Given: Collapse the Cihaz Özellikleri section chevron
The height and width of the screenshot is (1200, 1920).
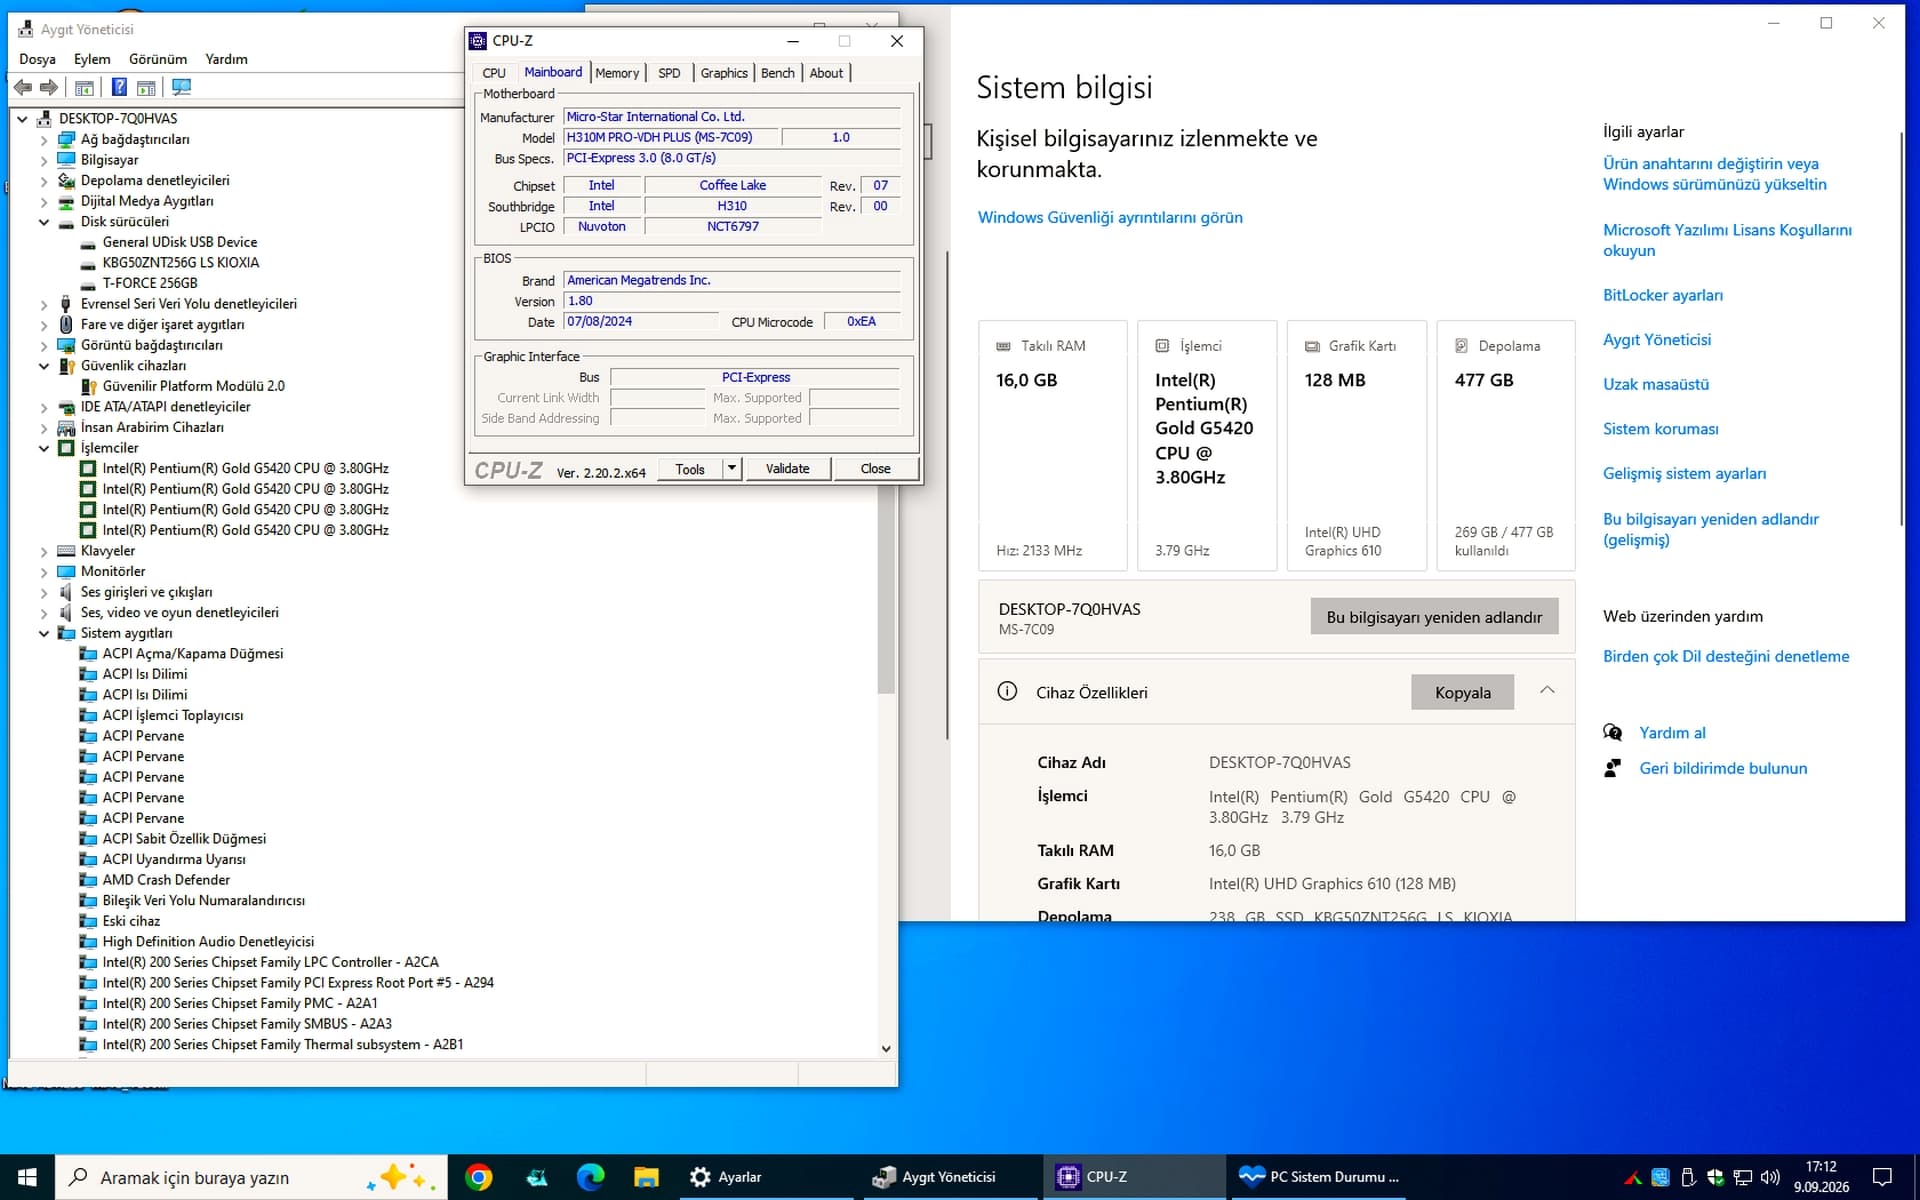Looking at the screenshot, I should coord(1547,690).
